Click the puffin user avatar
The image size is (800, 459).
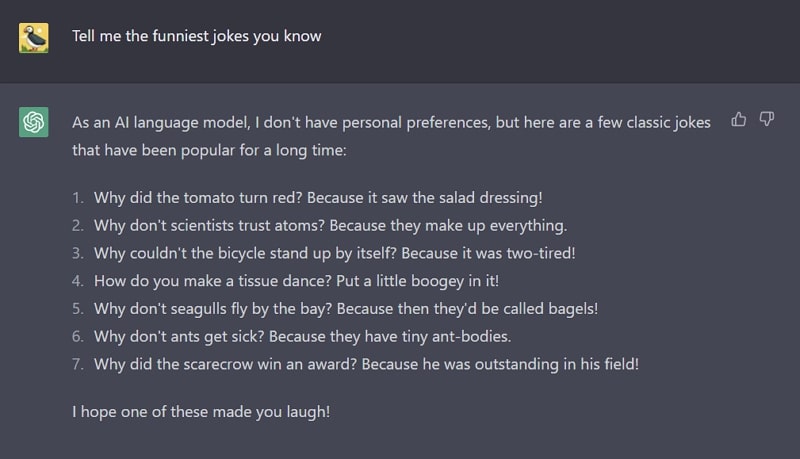(x=34, y=38)
